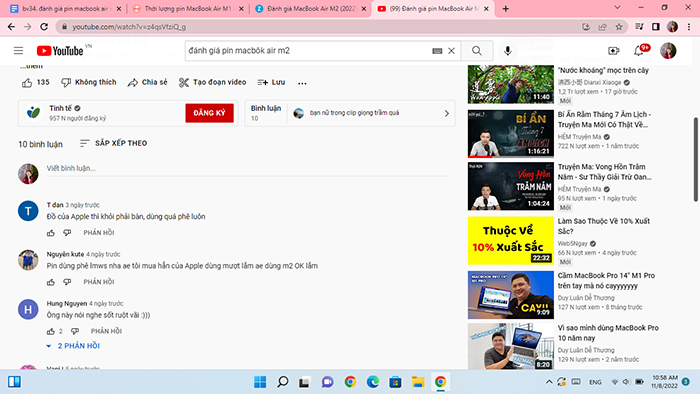Click the Viết bình luận comment field
This screenshot has width=700, height=394.
tap(247, 169)
